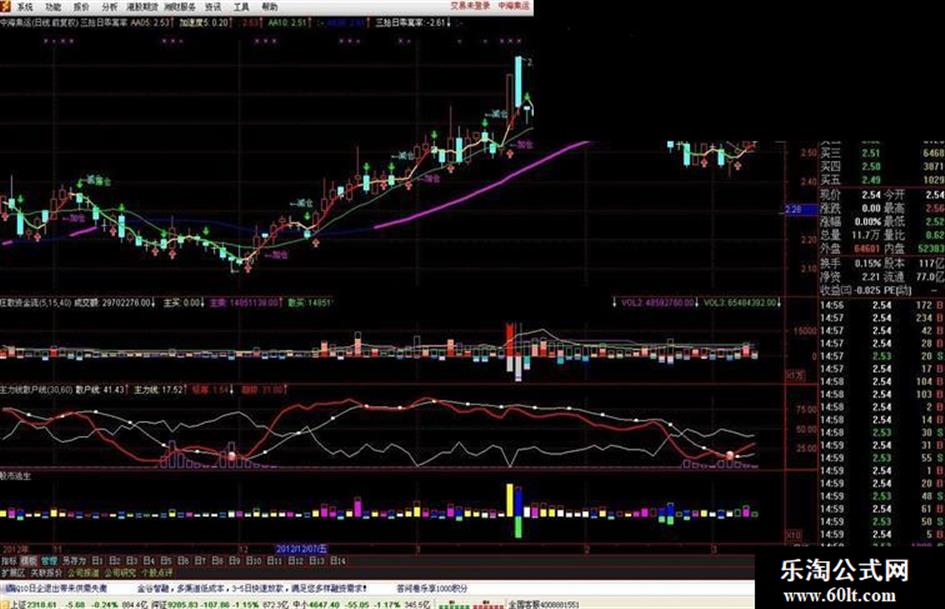This screenshot has height=609, width=945.
Task: Click the 换手 0.15% value
Action: (867, 263)
